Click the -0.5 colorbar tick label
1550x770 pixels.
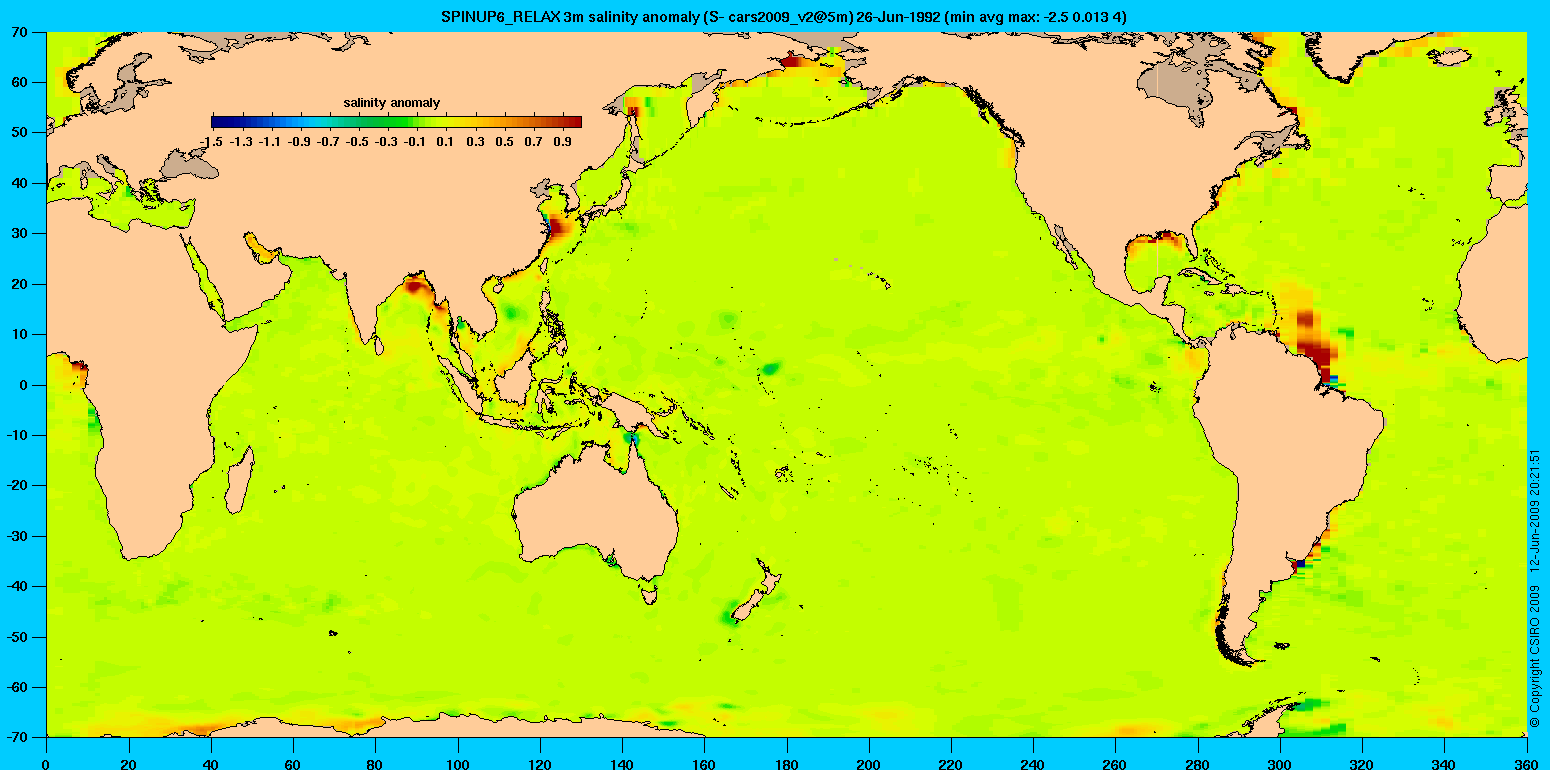(x=358, y=143)
